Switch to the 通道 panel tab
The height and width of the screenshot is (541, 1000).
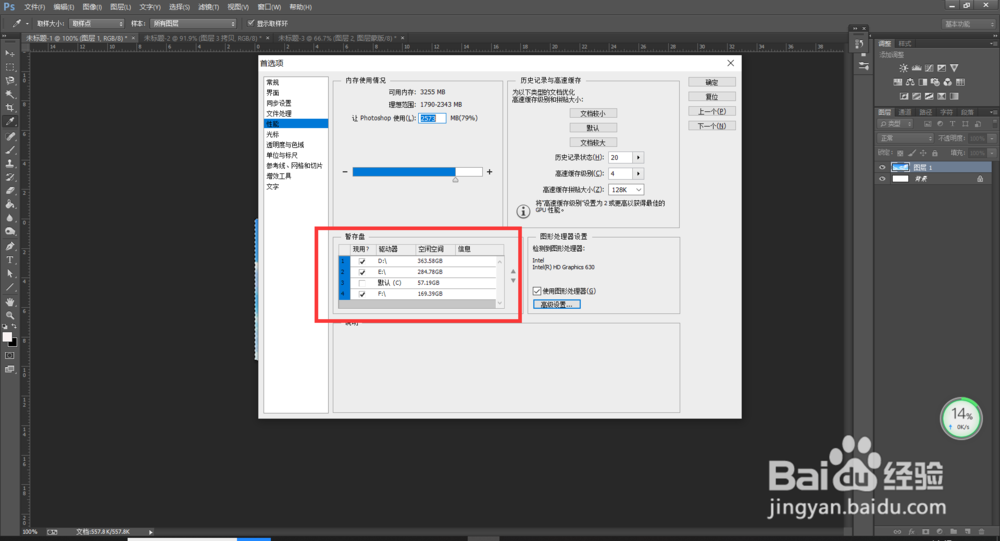point(905,112)
